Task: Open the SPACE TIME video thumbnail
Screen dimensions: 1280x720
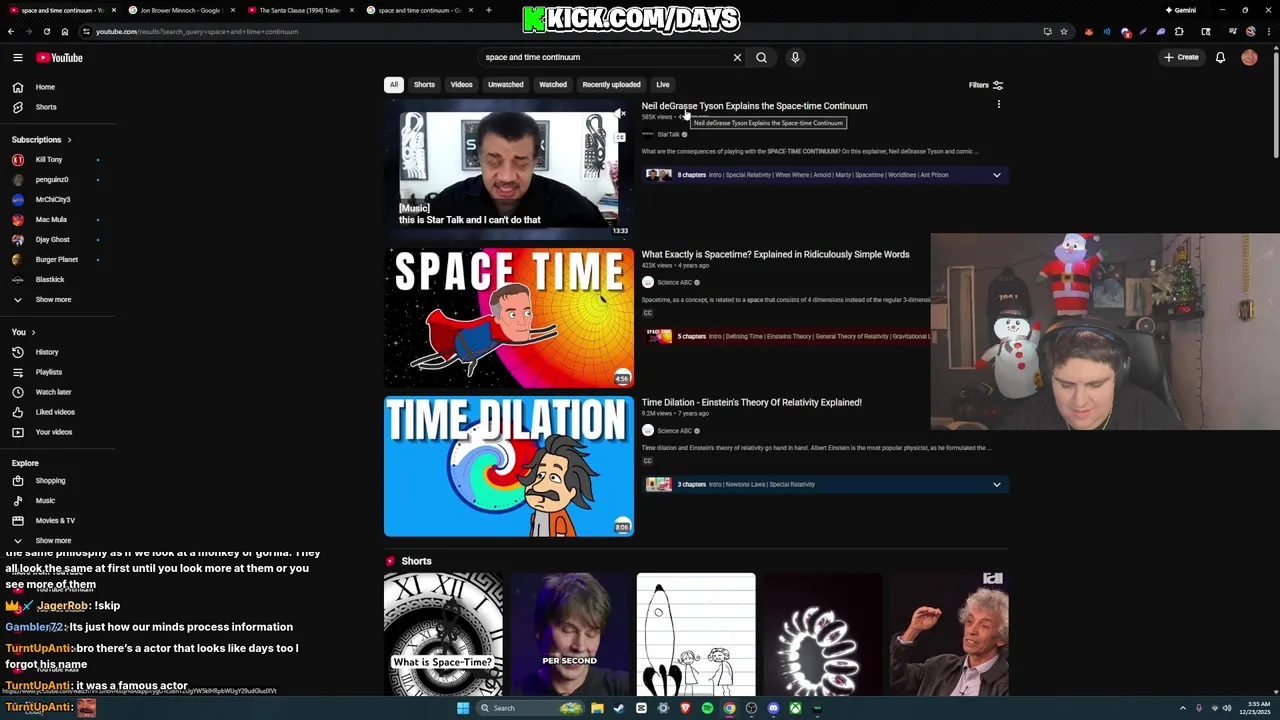Action: (x=509, y=318)
